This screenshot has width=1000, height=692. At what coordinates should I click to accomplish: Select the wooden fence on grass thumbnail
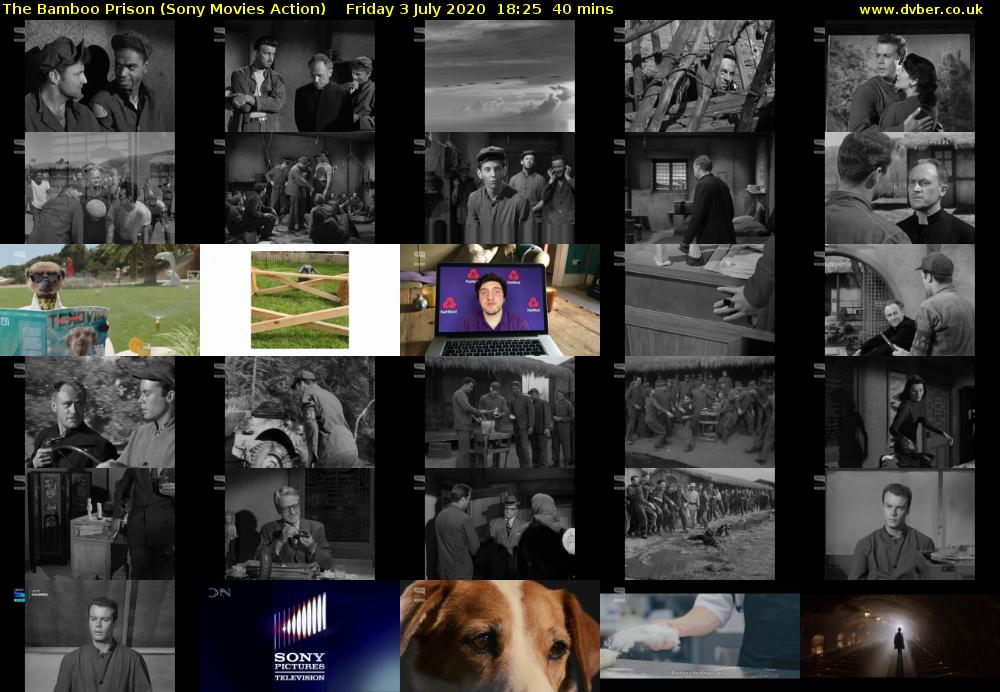300,300
